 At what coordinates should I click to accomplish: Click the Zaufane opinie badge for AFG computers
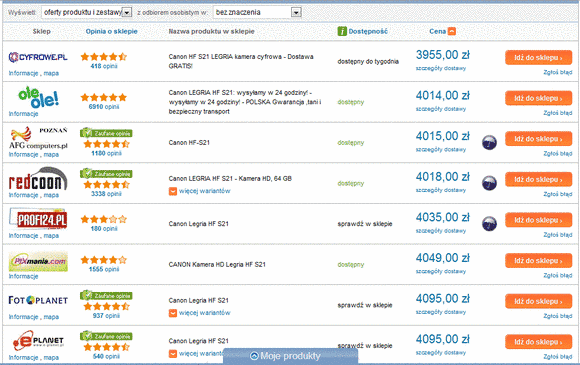(106, 133)
